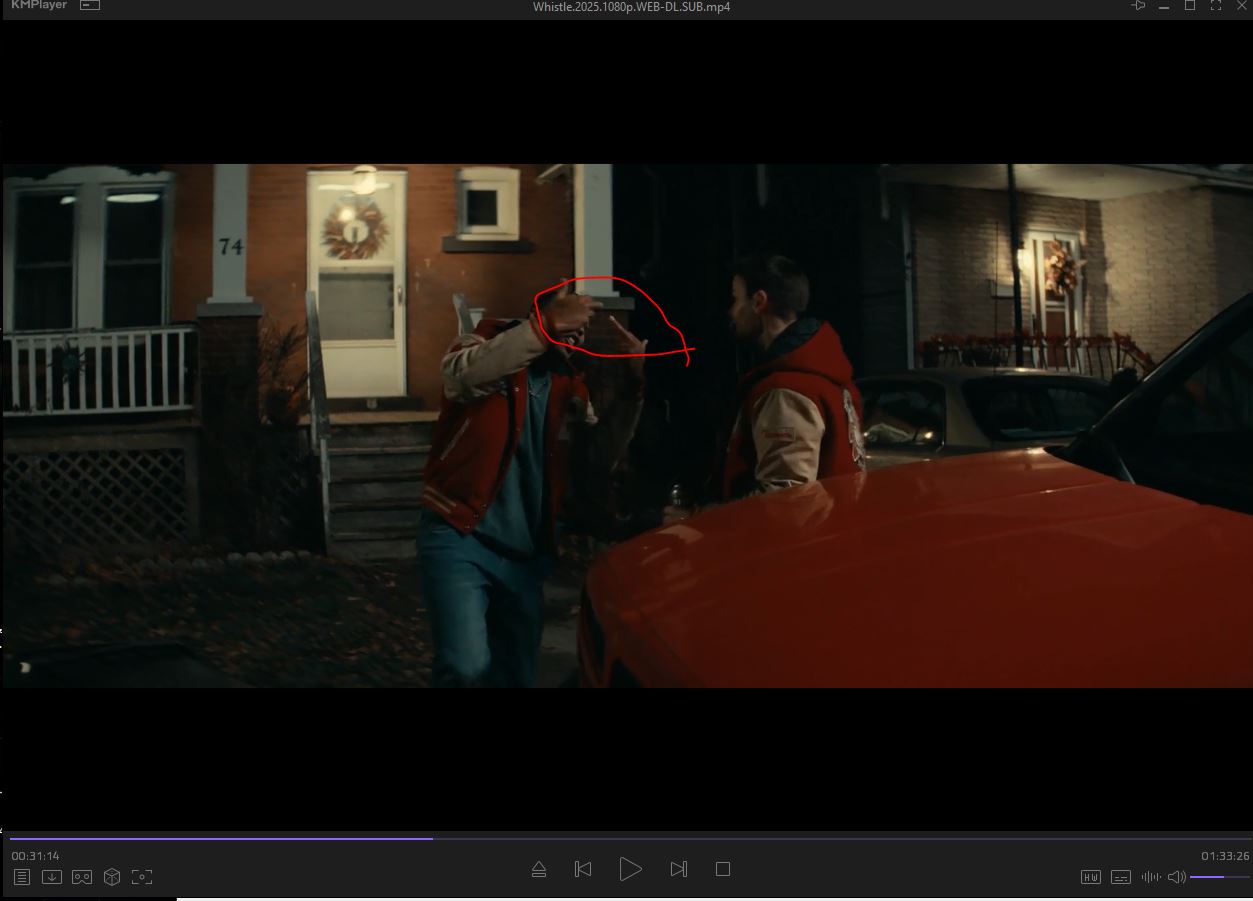The image size is (1253, 901).
Task: Open the playlist panel icon
Action: [22, 877]
